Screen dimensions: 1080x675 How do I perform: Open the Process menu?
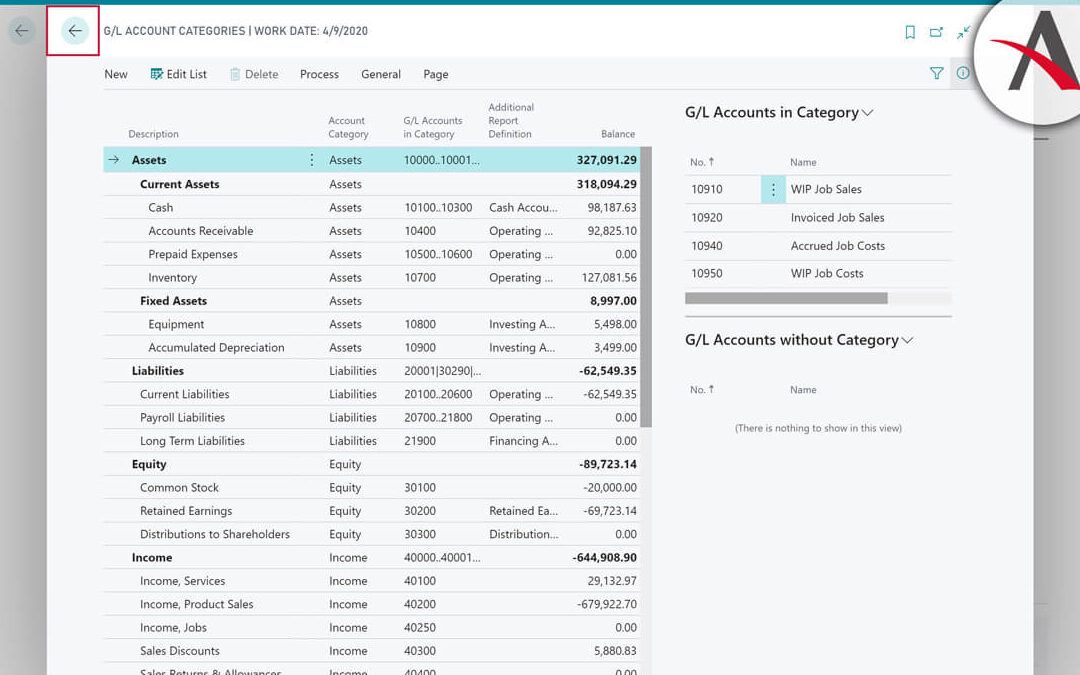(x=319, y=74)
